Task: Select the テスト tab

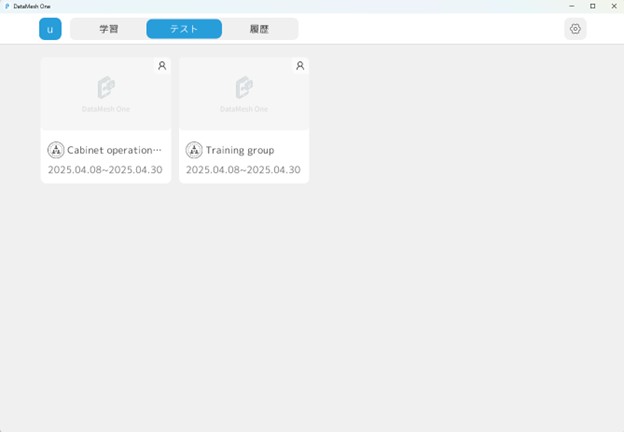Action: coord(184,29)
